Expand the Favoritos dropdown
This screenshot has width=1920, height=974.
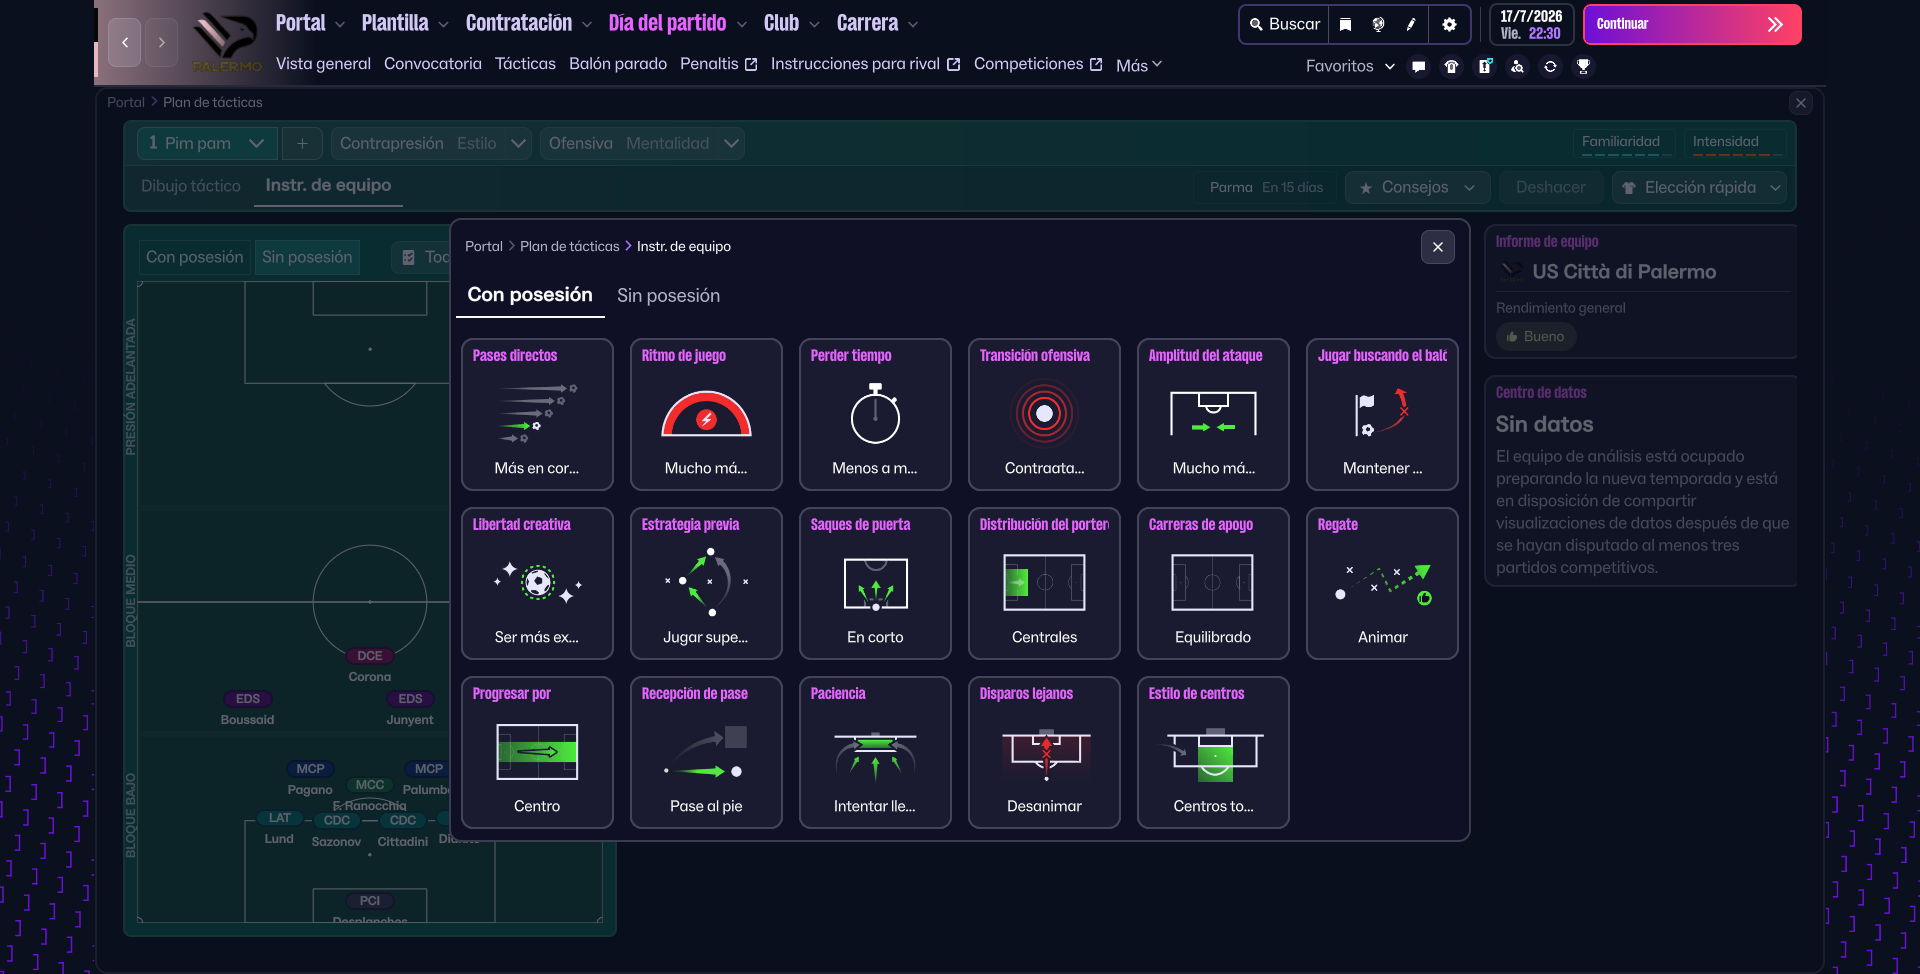pos(1349,66)
